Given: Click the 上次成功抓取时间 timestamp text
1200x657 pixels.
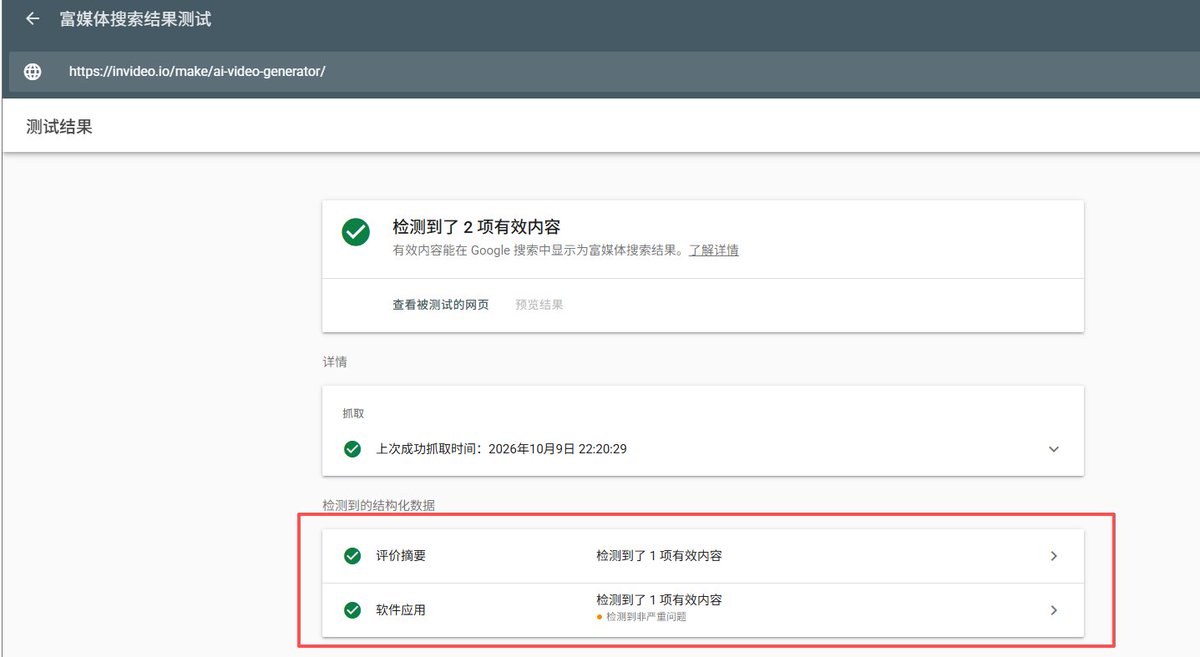Looking at the screenshot, I should (501, 449).
